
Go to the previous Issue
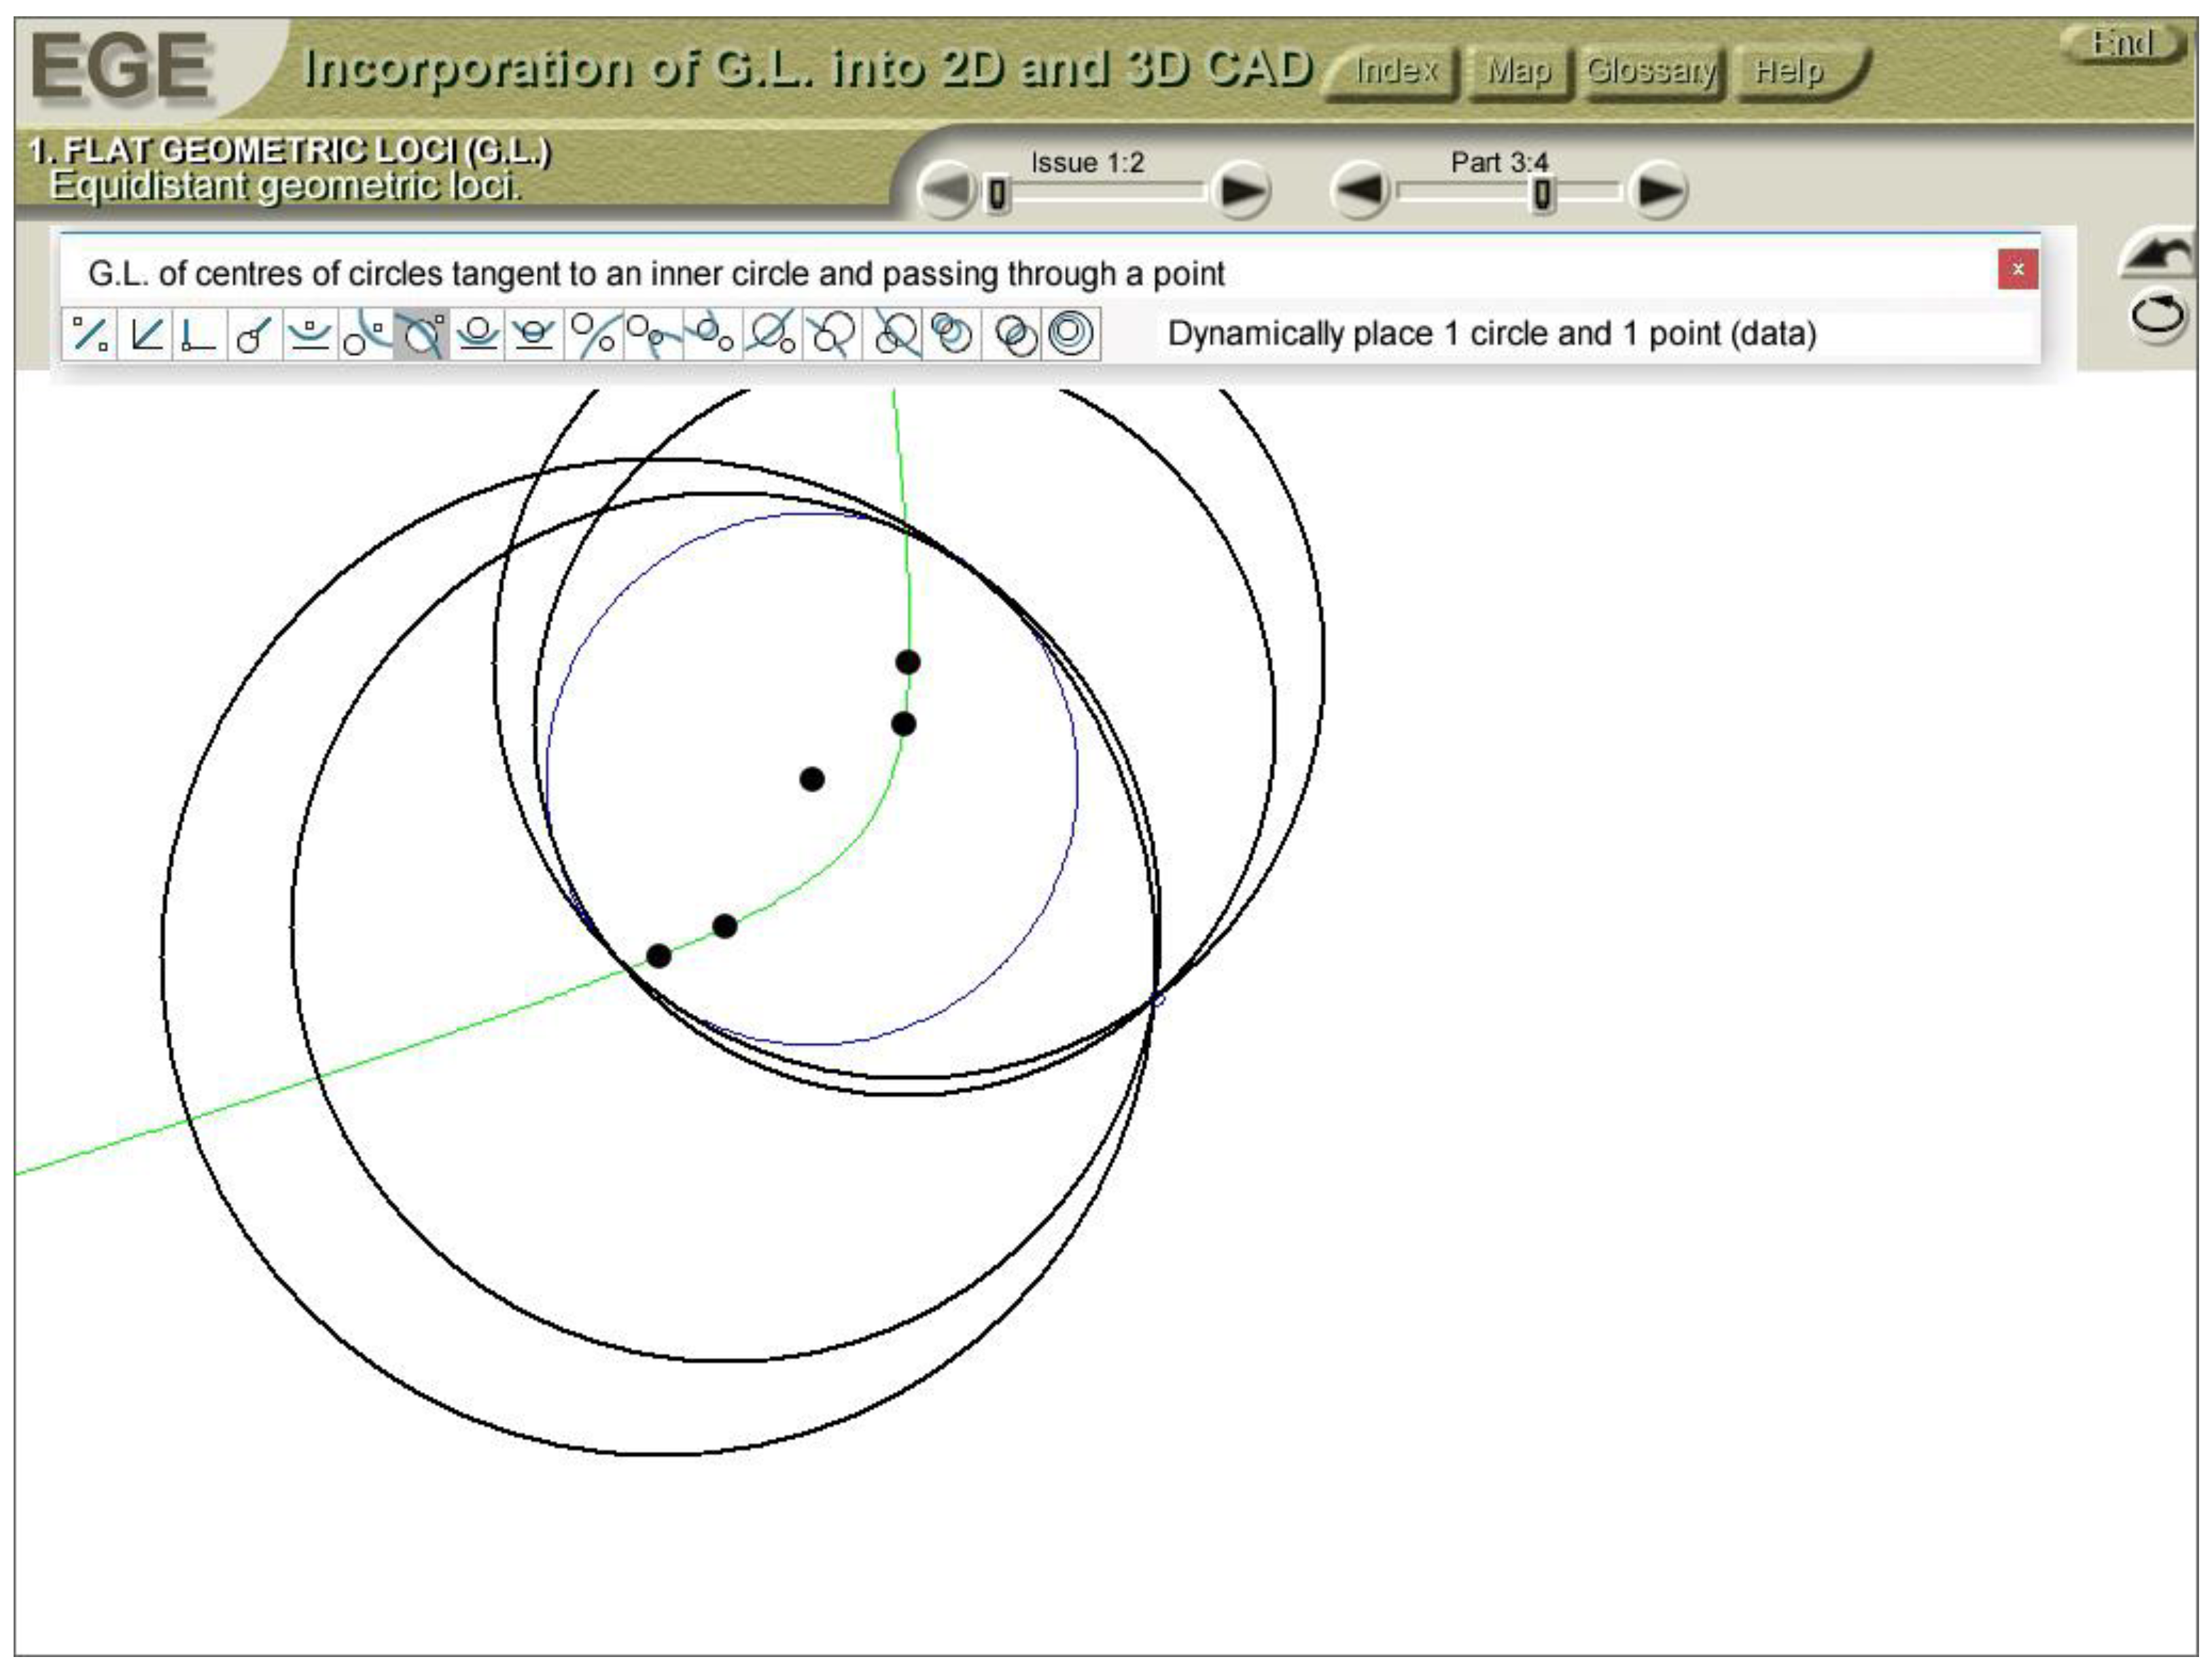[x=945, y=190]
